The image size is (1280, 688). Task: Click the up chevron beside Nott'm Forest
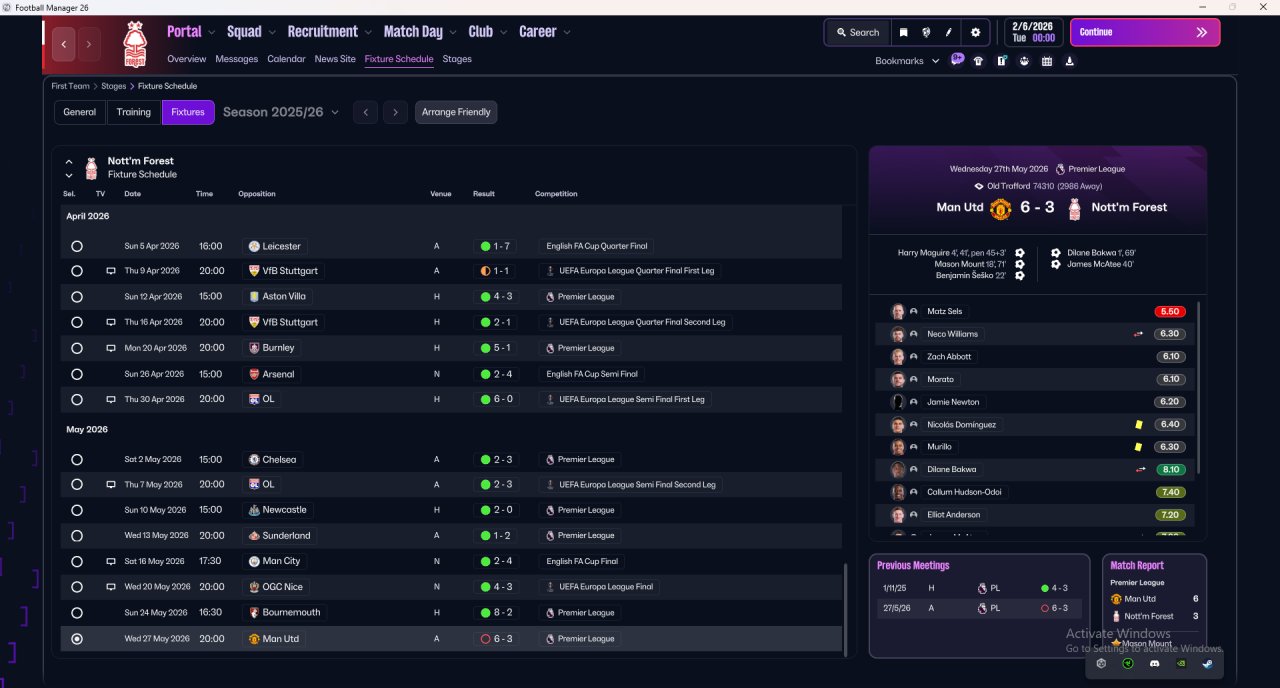tap(69, 161)
